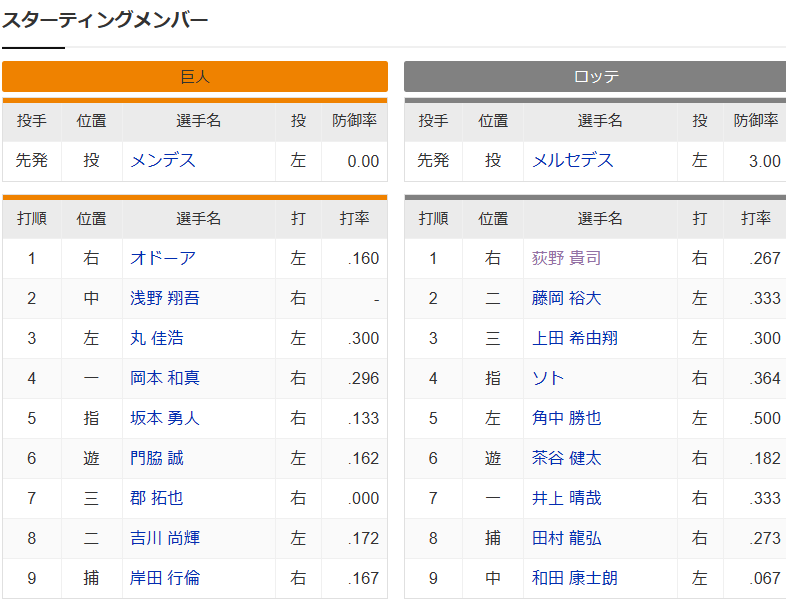
Task: Open 門脇 誠 player profile
Action: click(157, 458)
